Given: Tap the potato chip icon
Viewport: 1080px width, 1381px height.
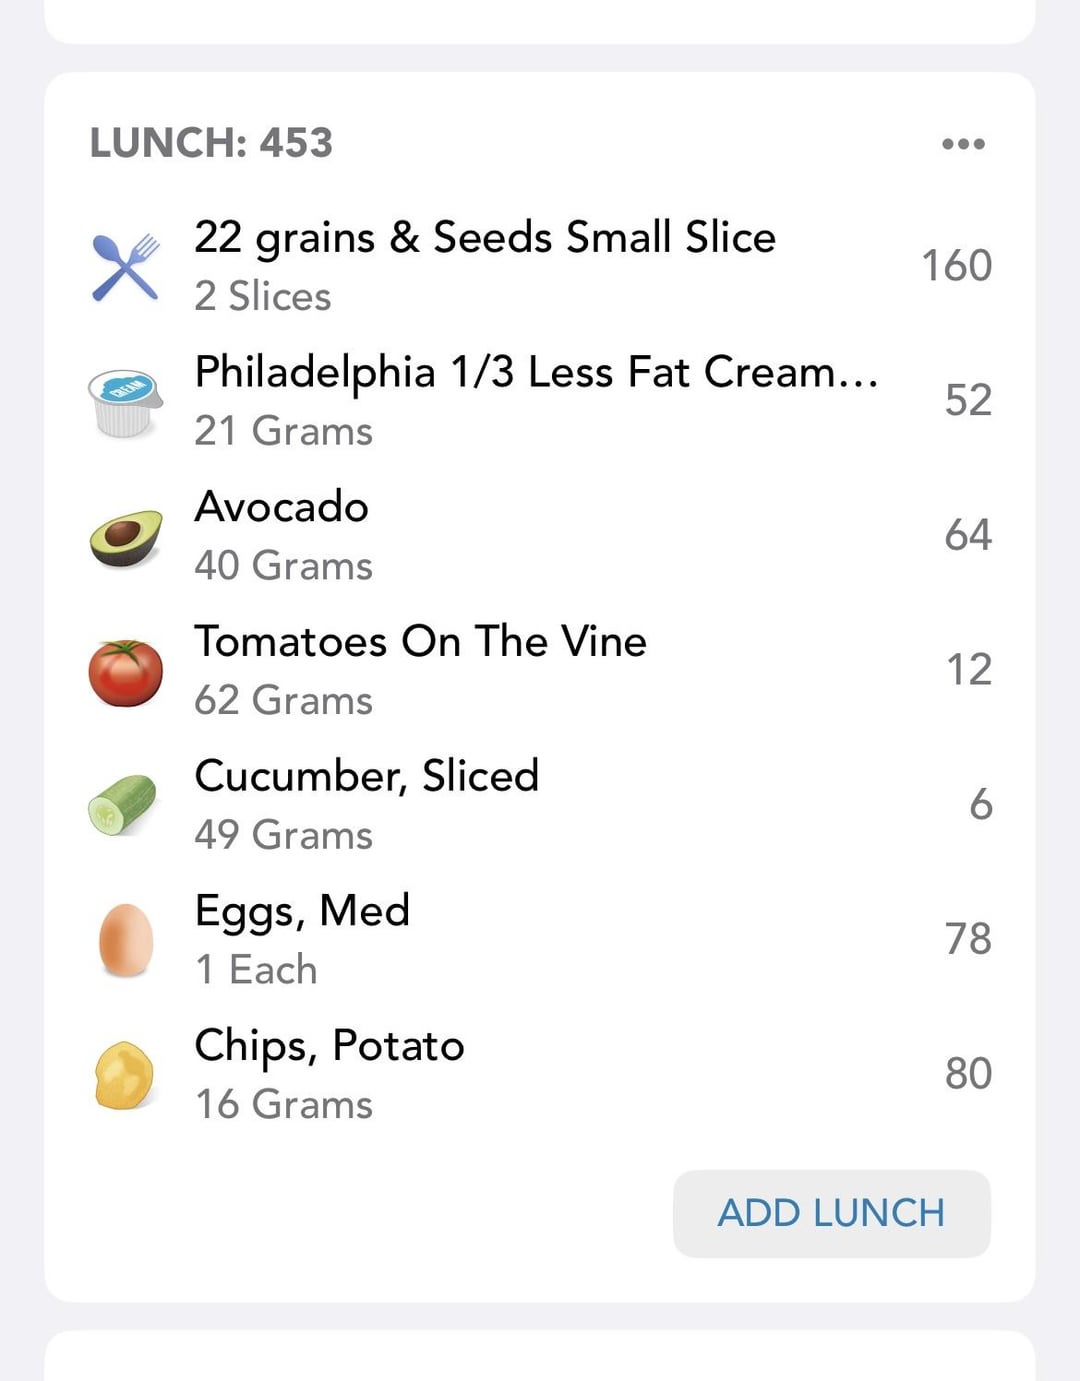Looking at the screenshot, I should (124, 1076).
